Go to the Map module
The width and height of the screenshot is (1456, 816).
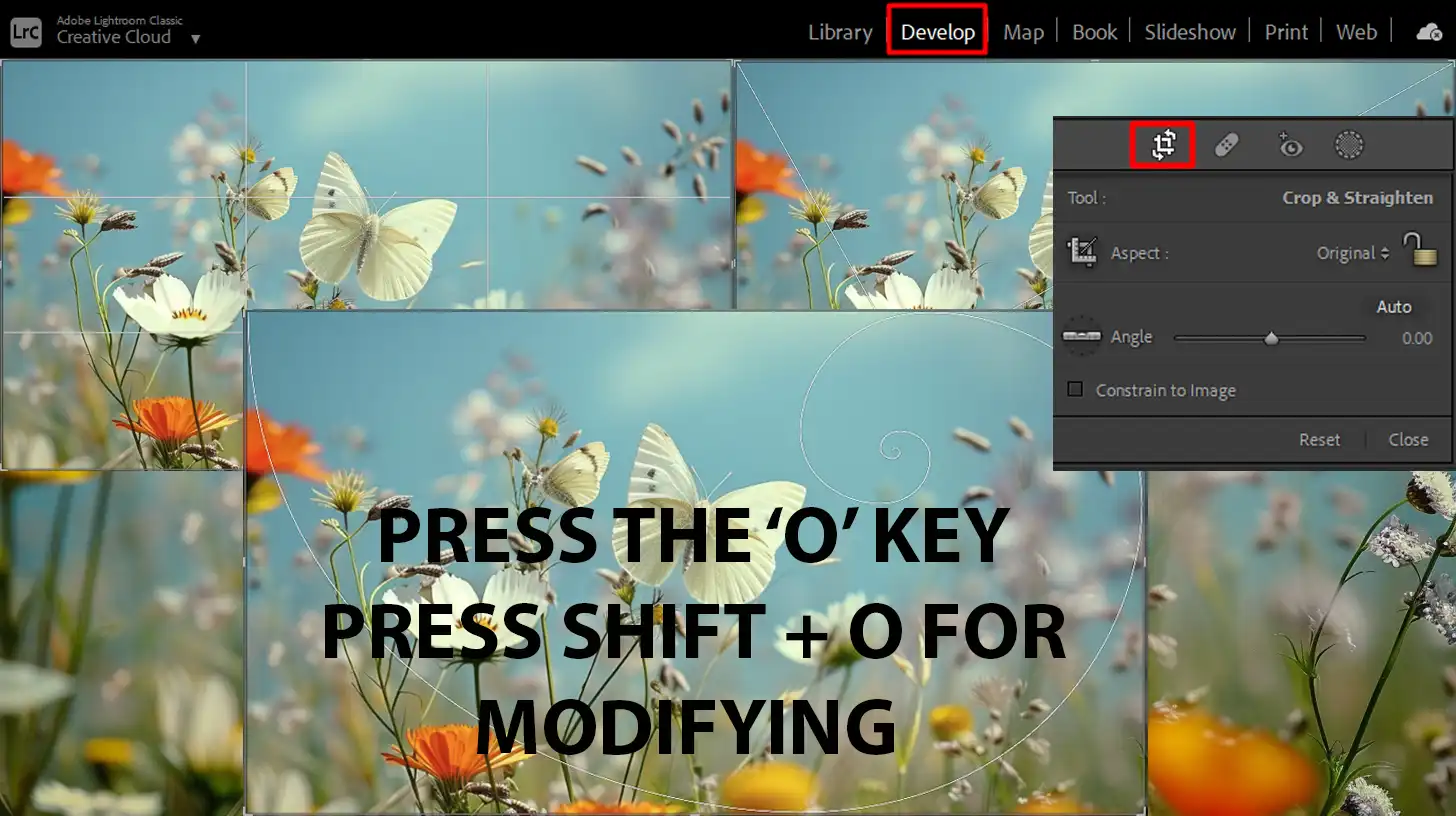[x=1023, y=32]
